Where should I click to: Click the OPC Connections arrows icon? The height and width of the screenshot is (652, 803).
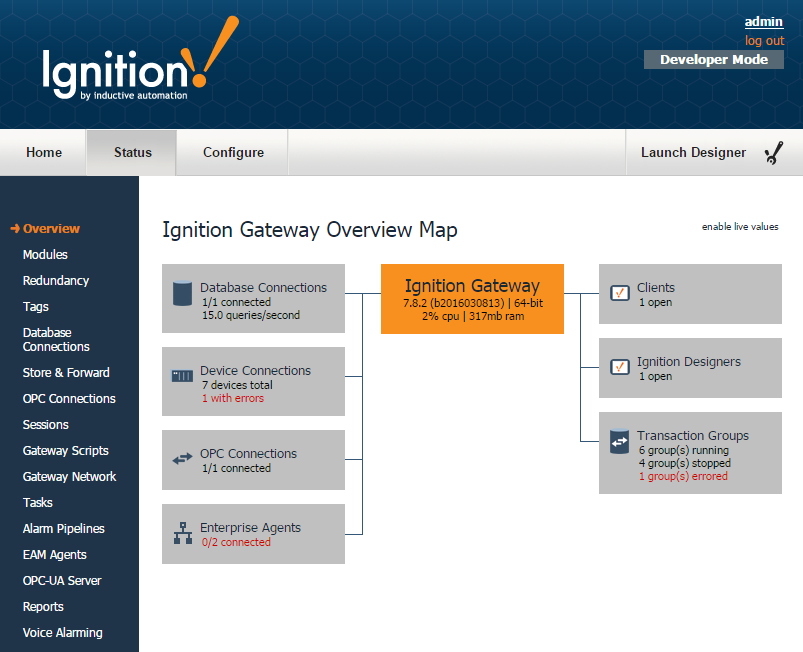point(182,459)
